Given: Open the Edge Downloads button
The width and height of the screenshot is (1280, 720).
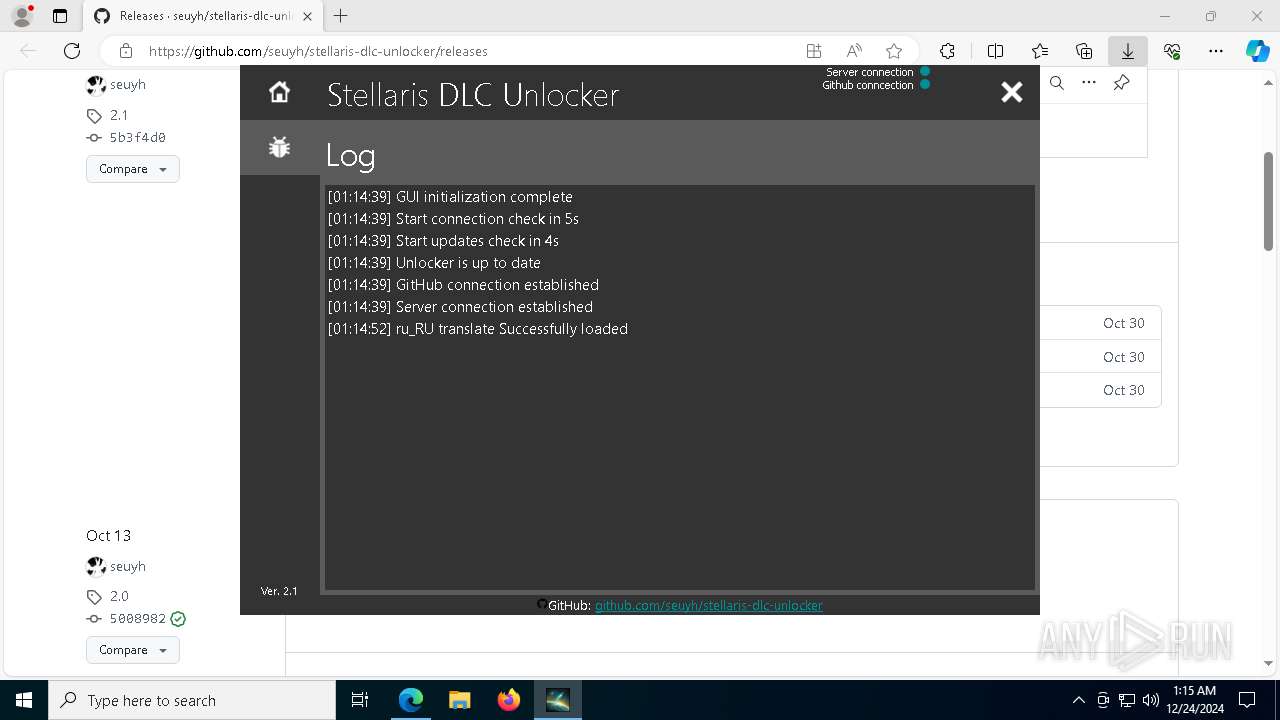Looking at the screenshot, I should [x=1127, y=51].
